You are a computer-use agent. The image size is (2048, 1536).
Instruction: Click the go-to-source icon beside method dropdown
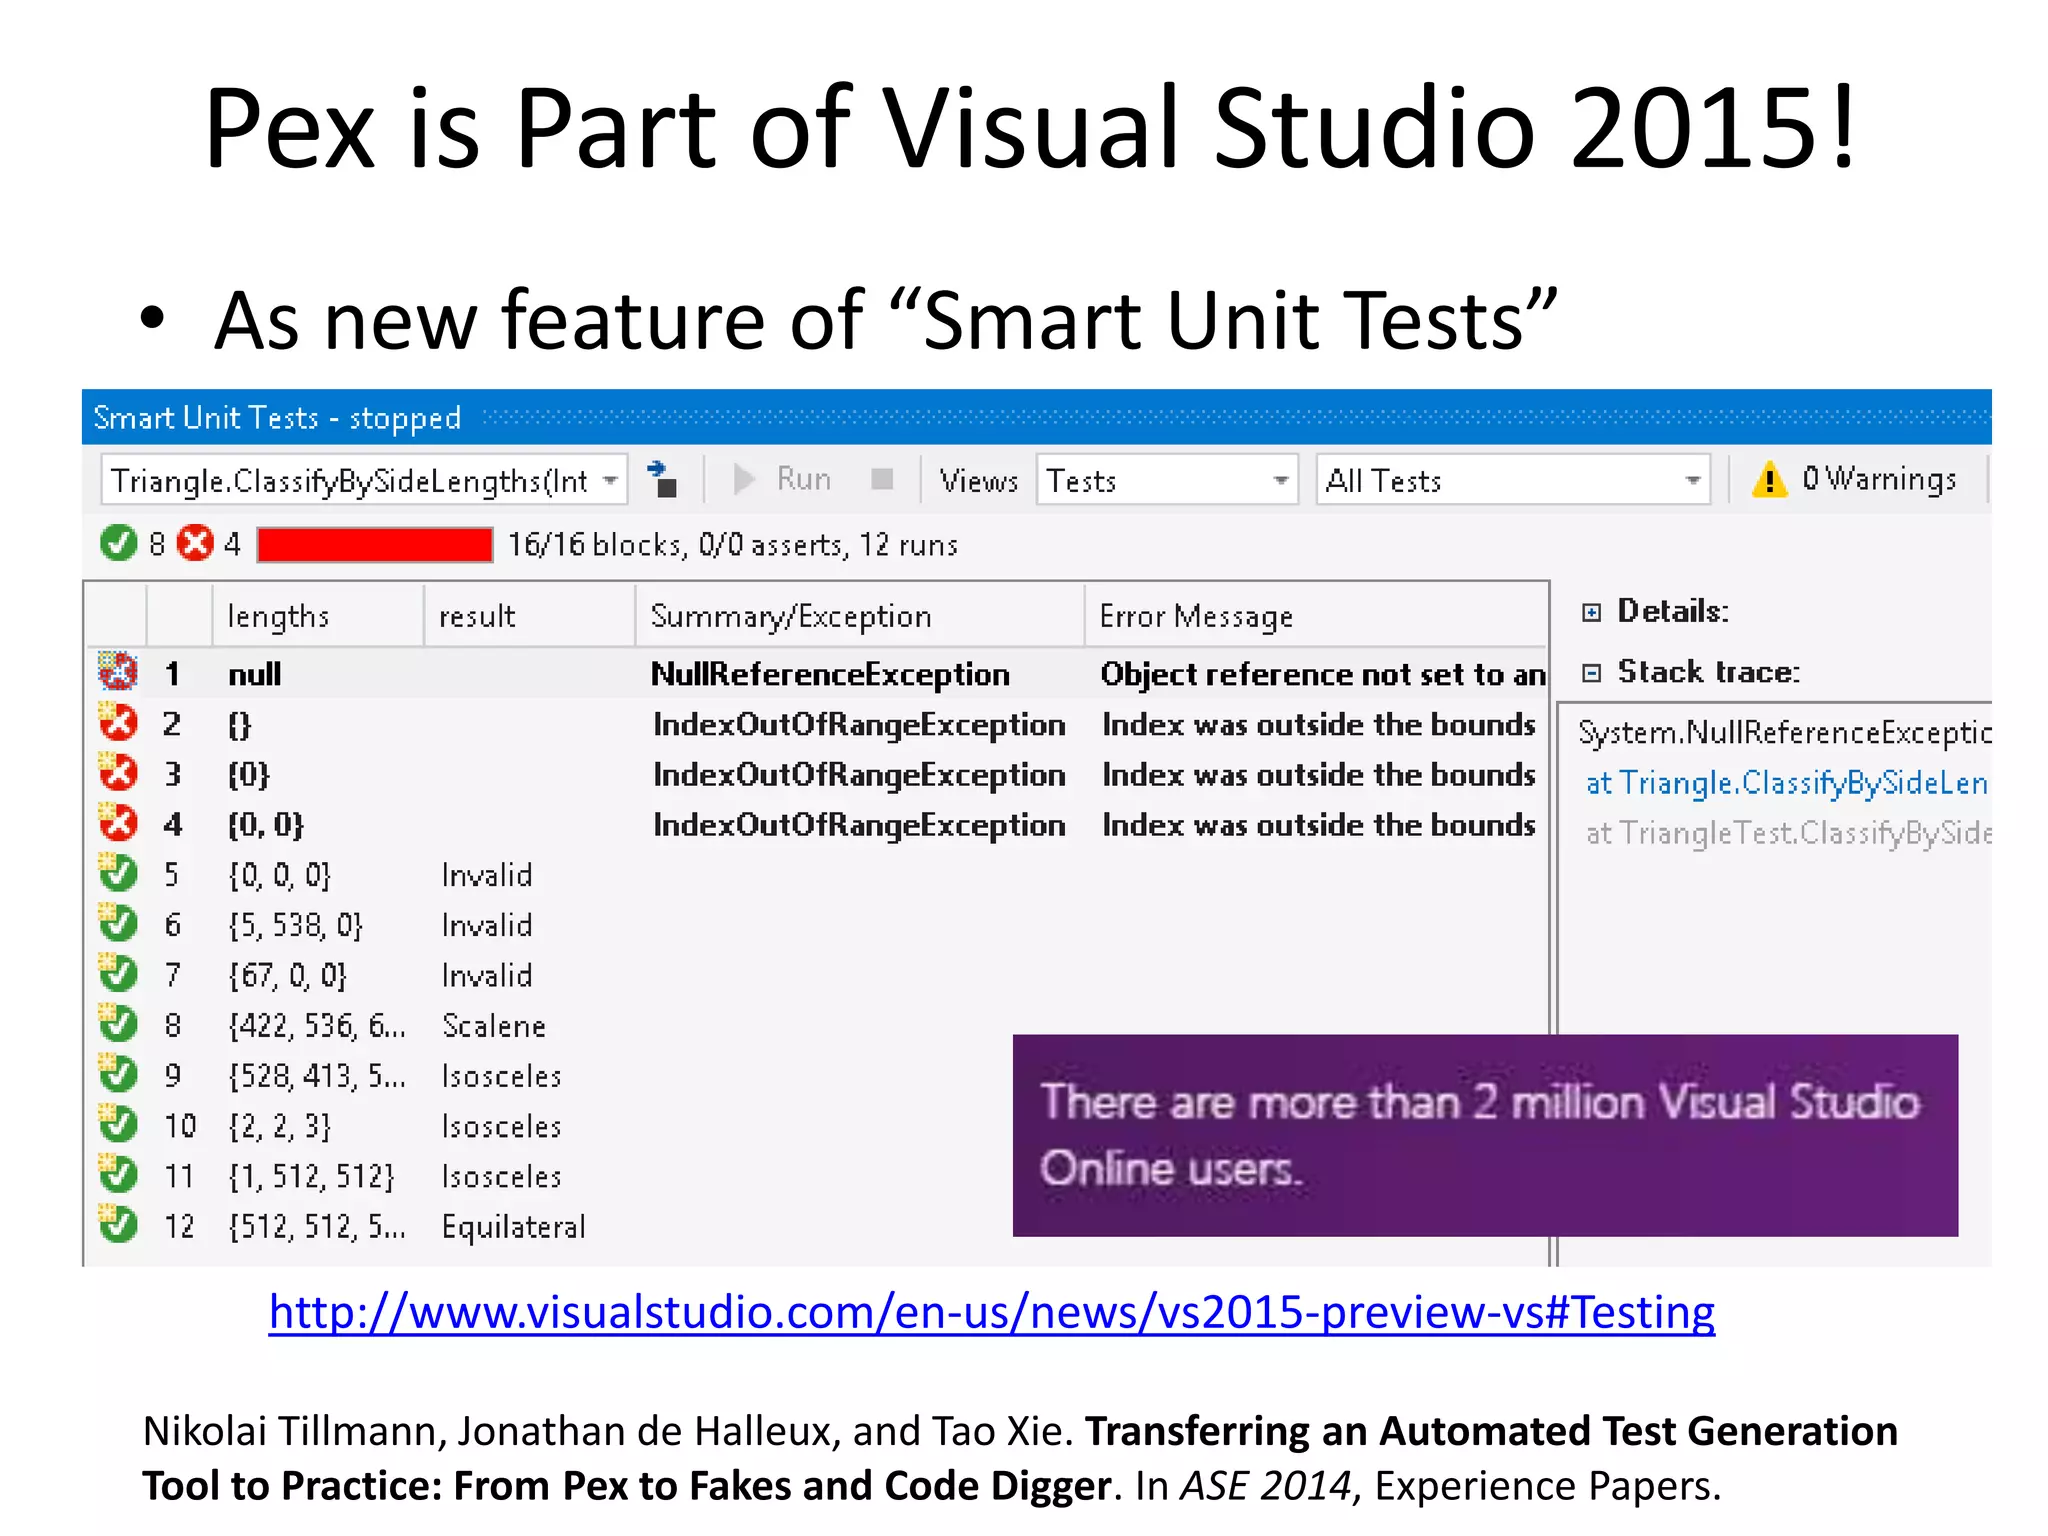point(662,480)
